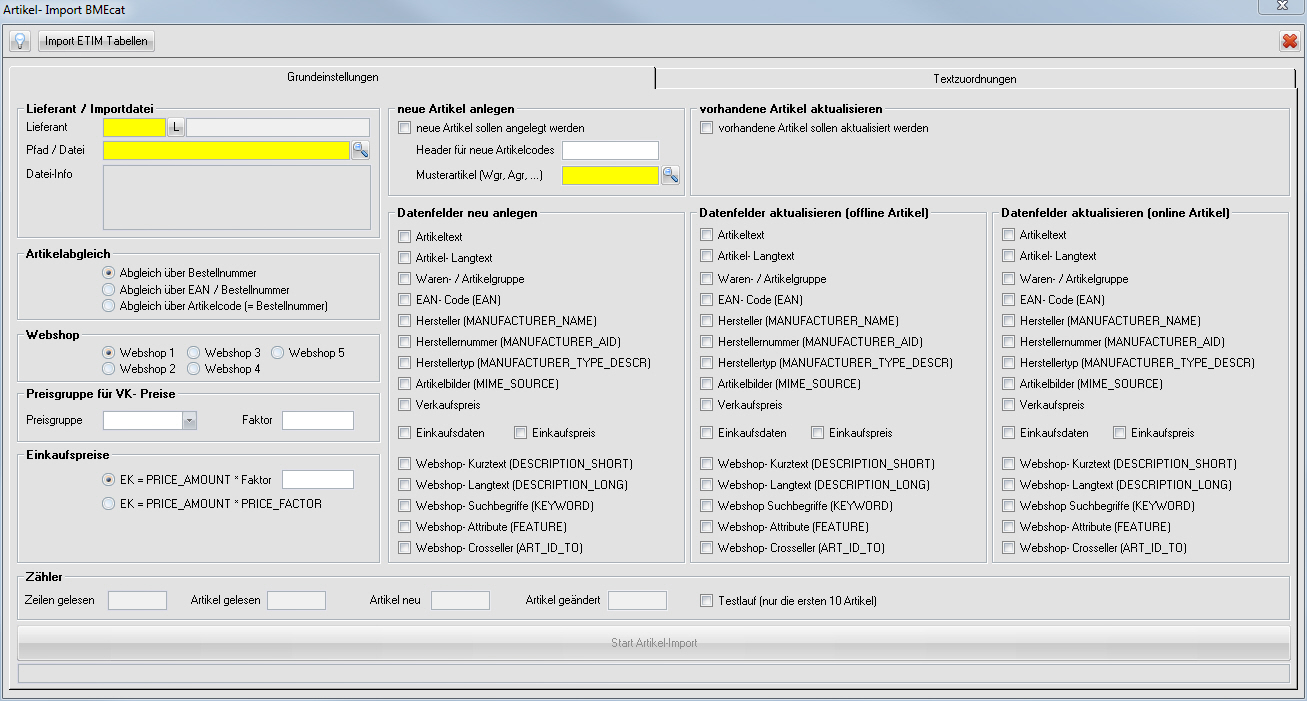Click the Faktor field next to Preisgruppe
Image resolution: width=1307 pixels, height=701 pixels.
(318, 420)
